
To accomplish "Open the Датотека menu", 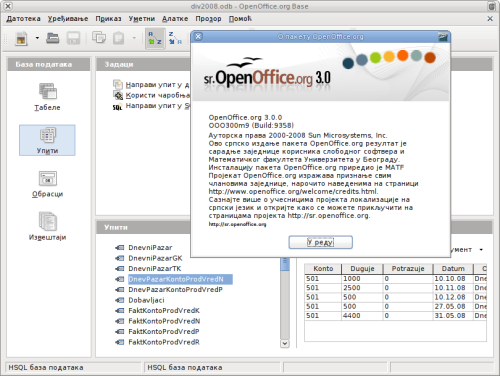I will pos(23,19).
